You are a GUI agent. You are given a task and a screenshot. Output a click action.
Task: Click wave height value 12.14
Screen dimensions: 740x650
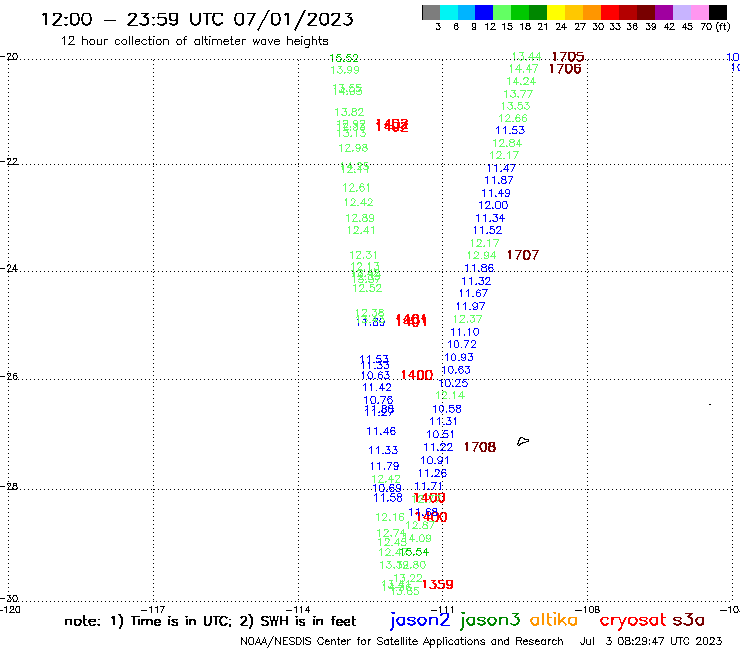(x=450, y=396)
